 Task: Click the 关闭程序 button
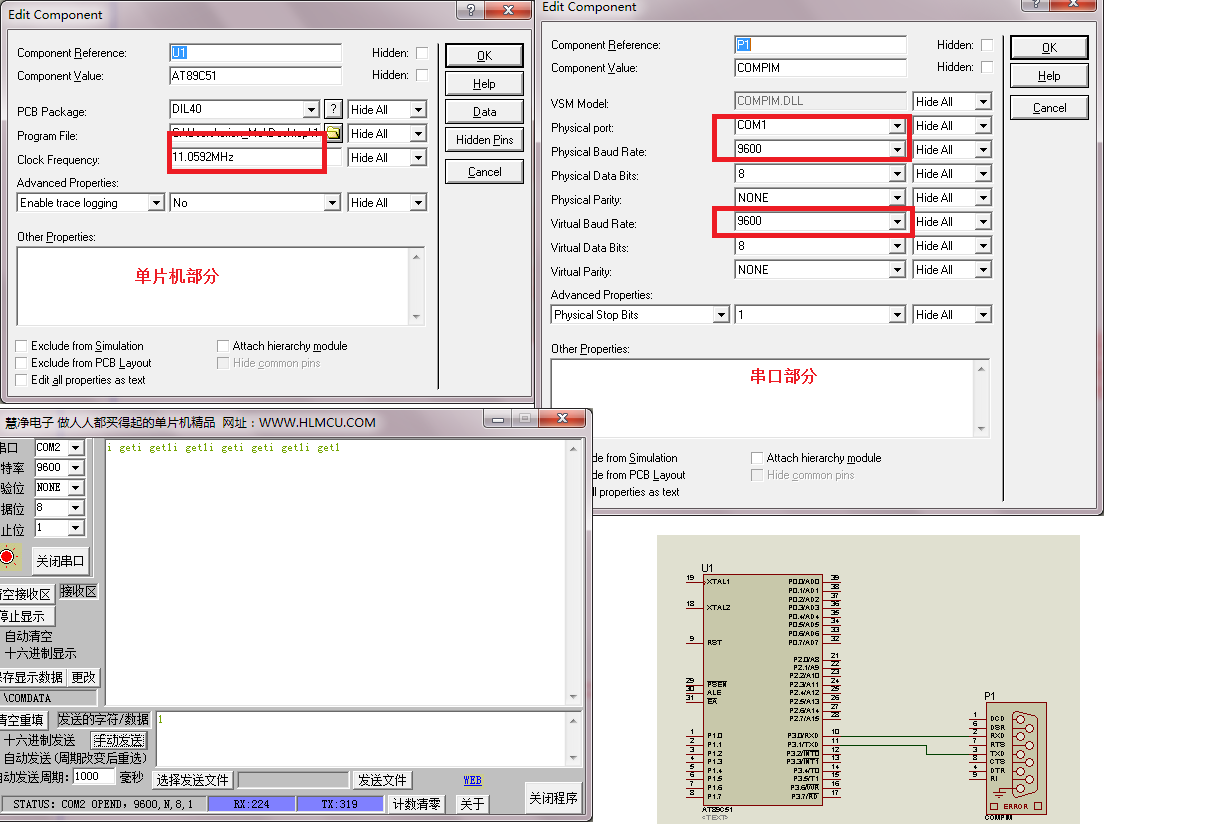point(553,798)
